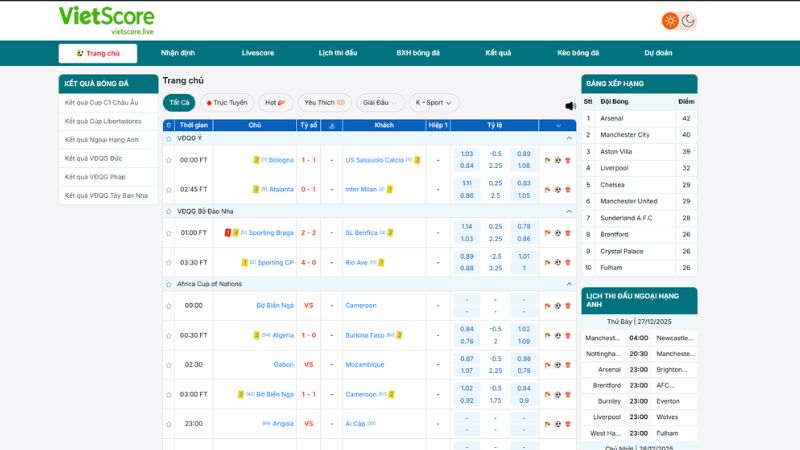Click soccer ball icon in Atalanta row
Screen dimensions: 800x450
tap(558, 190)
